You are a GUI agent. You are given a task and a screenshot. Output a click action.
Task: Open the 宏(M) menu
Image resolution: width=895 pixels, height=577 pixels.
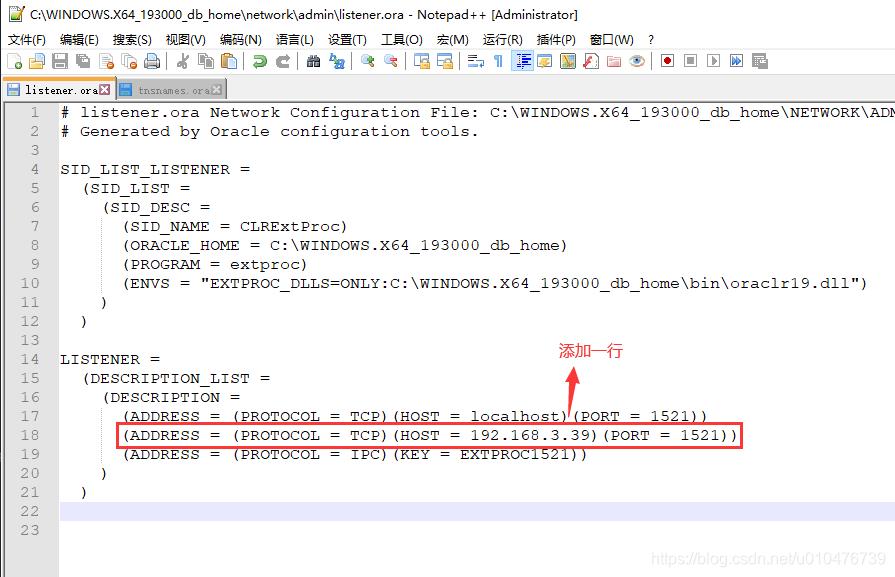(453, 39)
